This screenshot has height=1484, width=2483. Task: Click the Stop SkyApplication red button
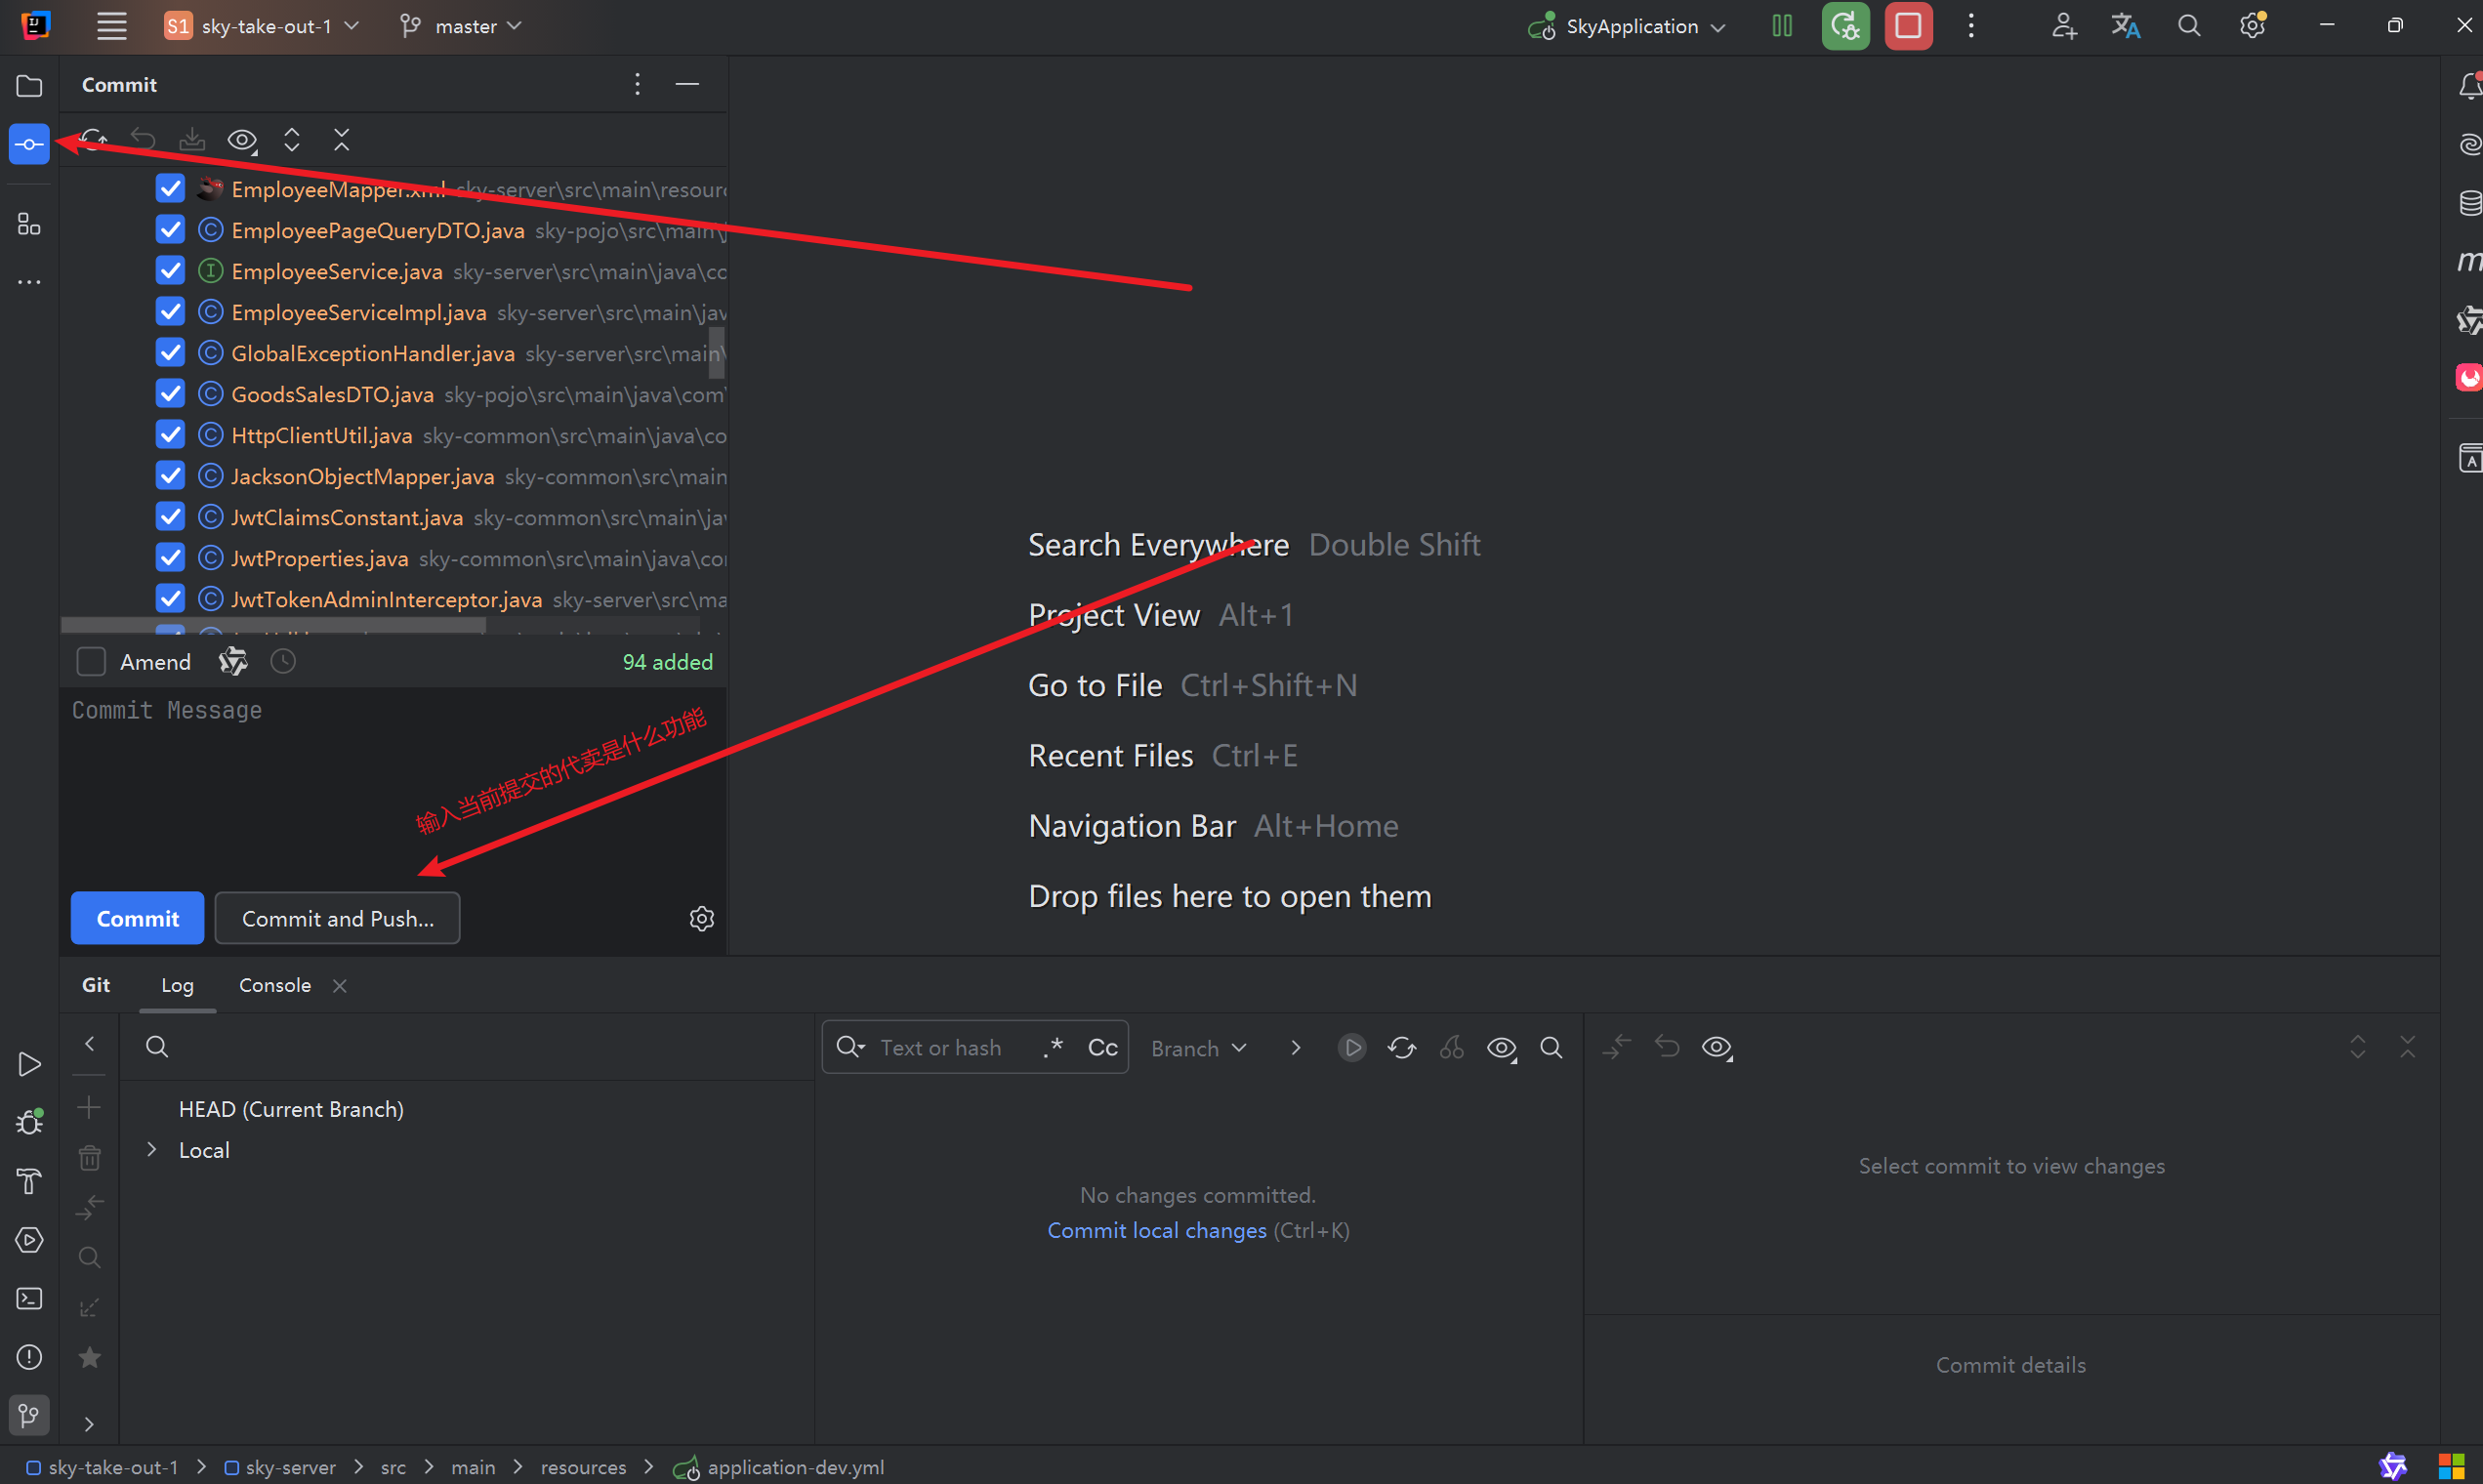(1907, 26)
